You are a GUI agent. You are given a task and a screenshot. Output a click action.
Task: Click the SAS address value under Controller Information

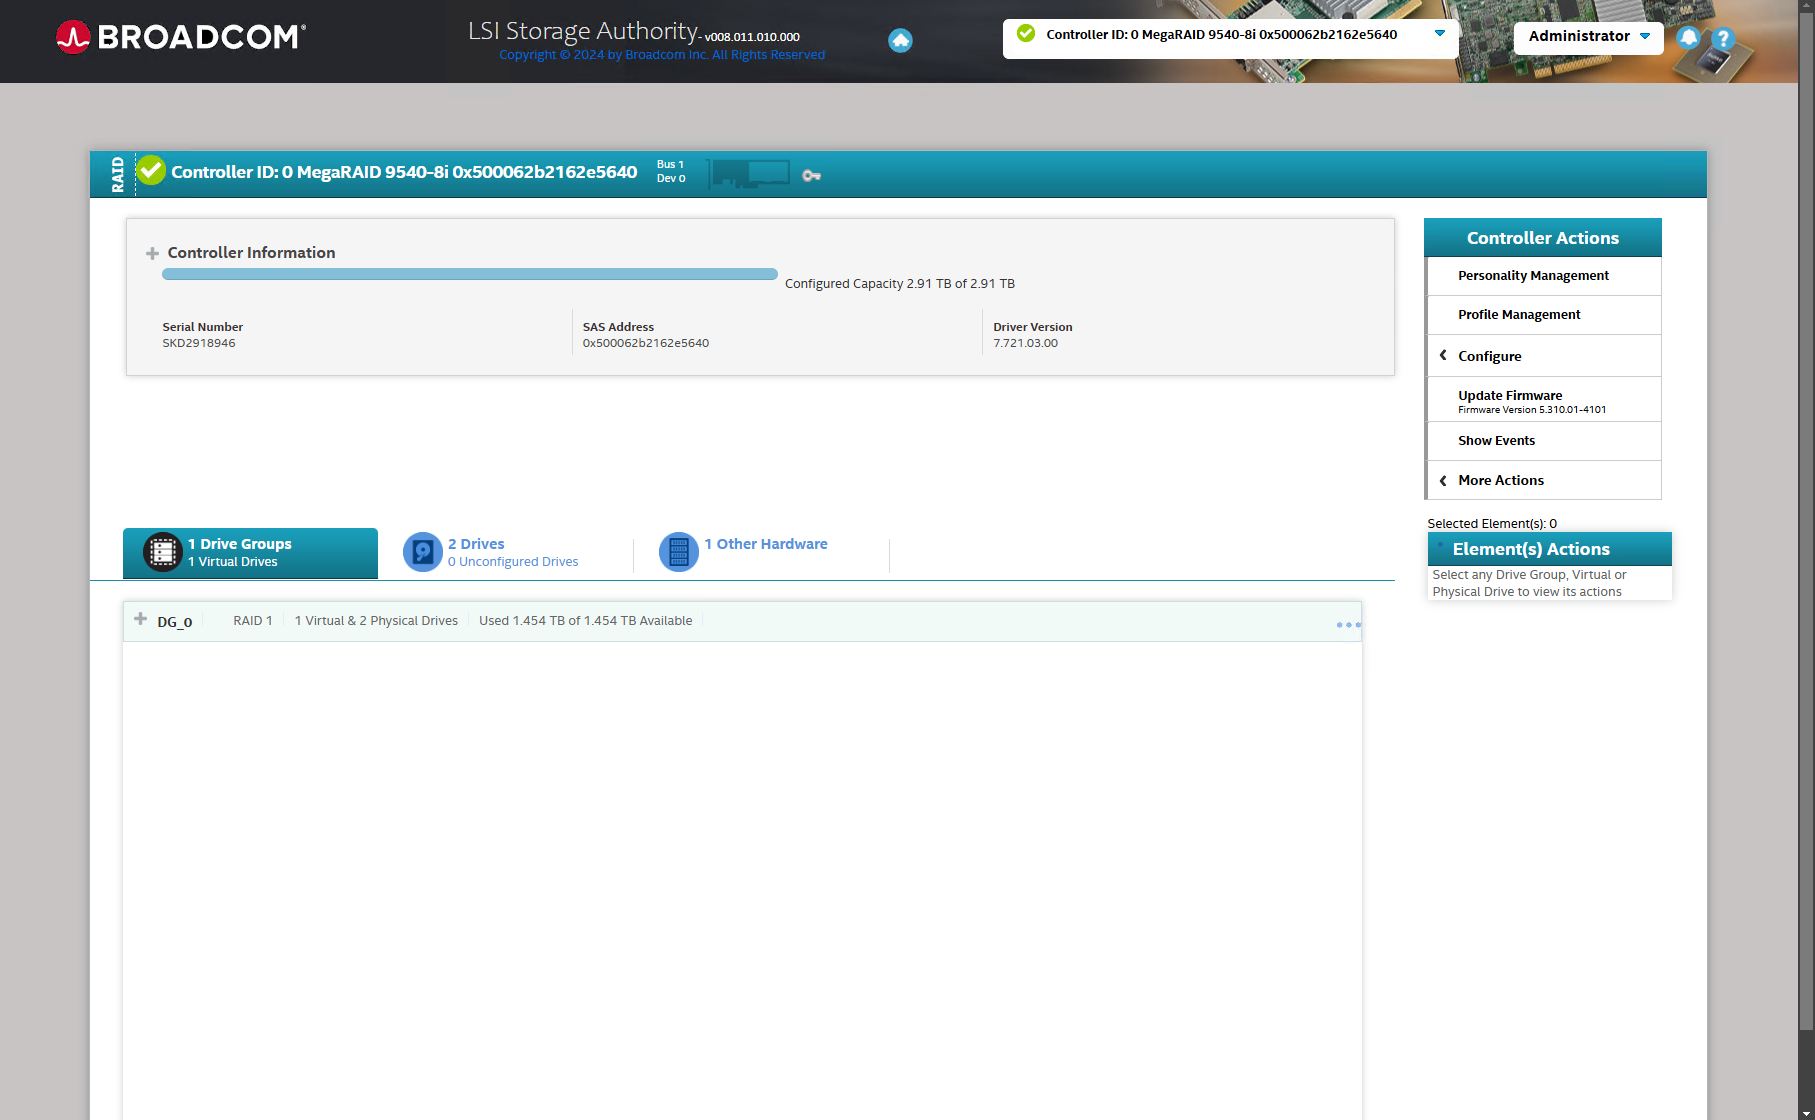click(646, 343)
